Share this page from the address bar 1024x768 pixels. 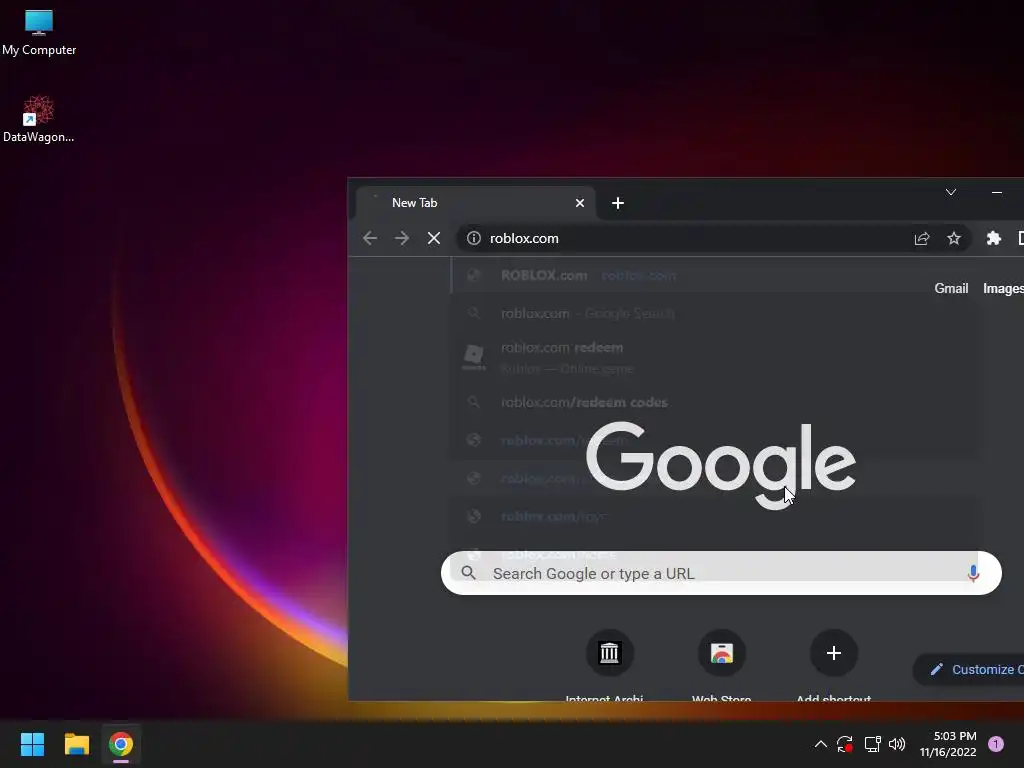point(921,238)
